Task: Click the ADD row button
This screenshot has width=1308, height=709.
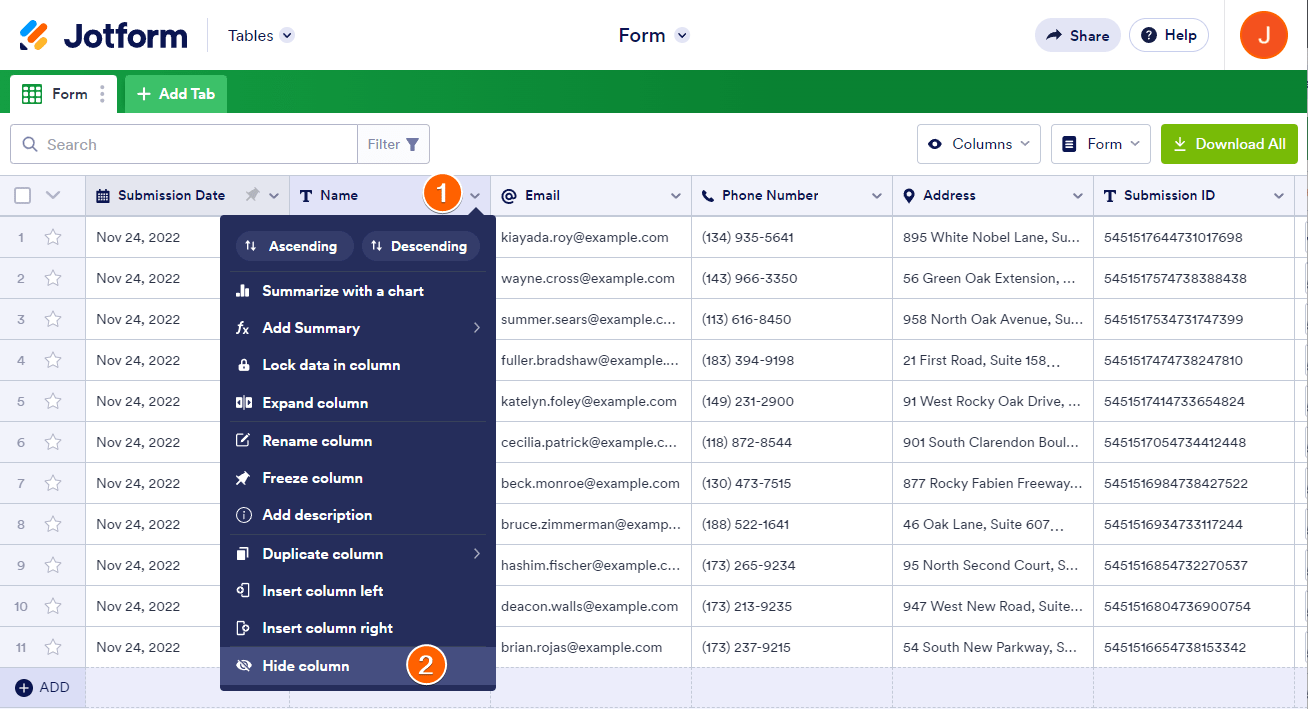Action: tap(43, 688)
